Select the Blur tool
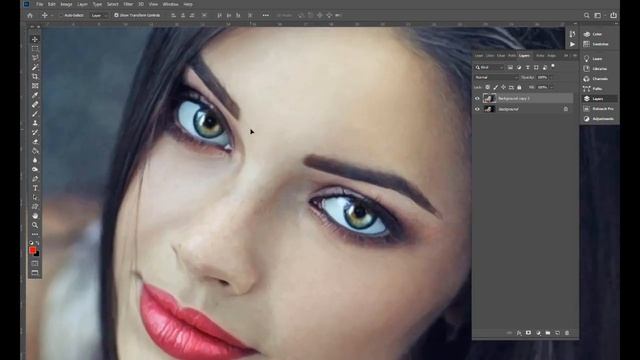This screenshot has width=640, height=360. coord(35,160)
